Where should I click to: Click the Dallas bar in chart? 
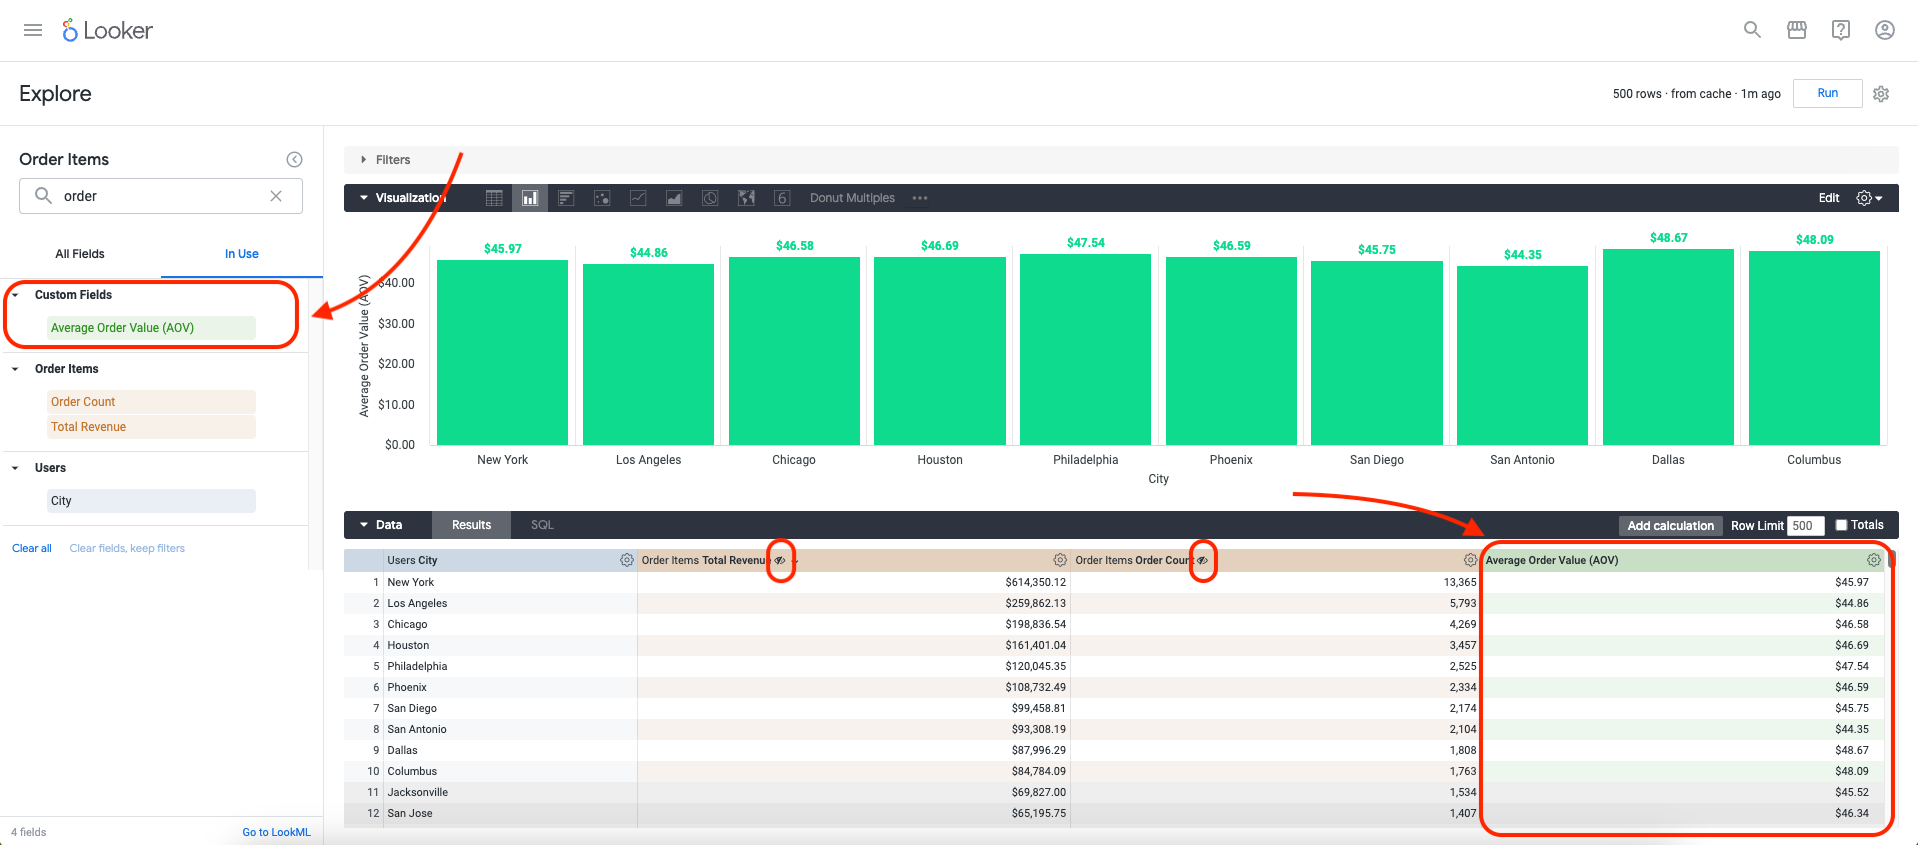pyautogui.click(x=1668, y=347)
